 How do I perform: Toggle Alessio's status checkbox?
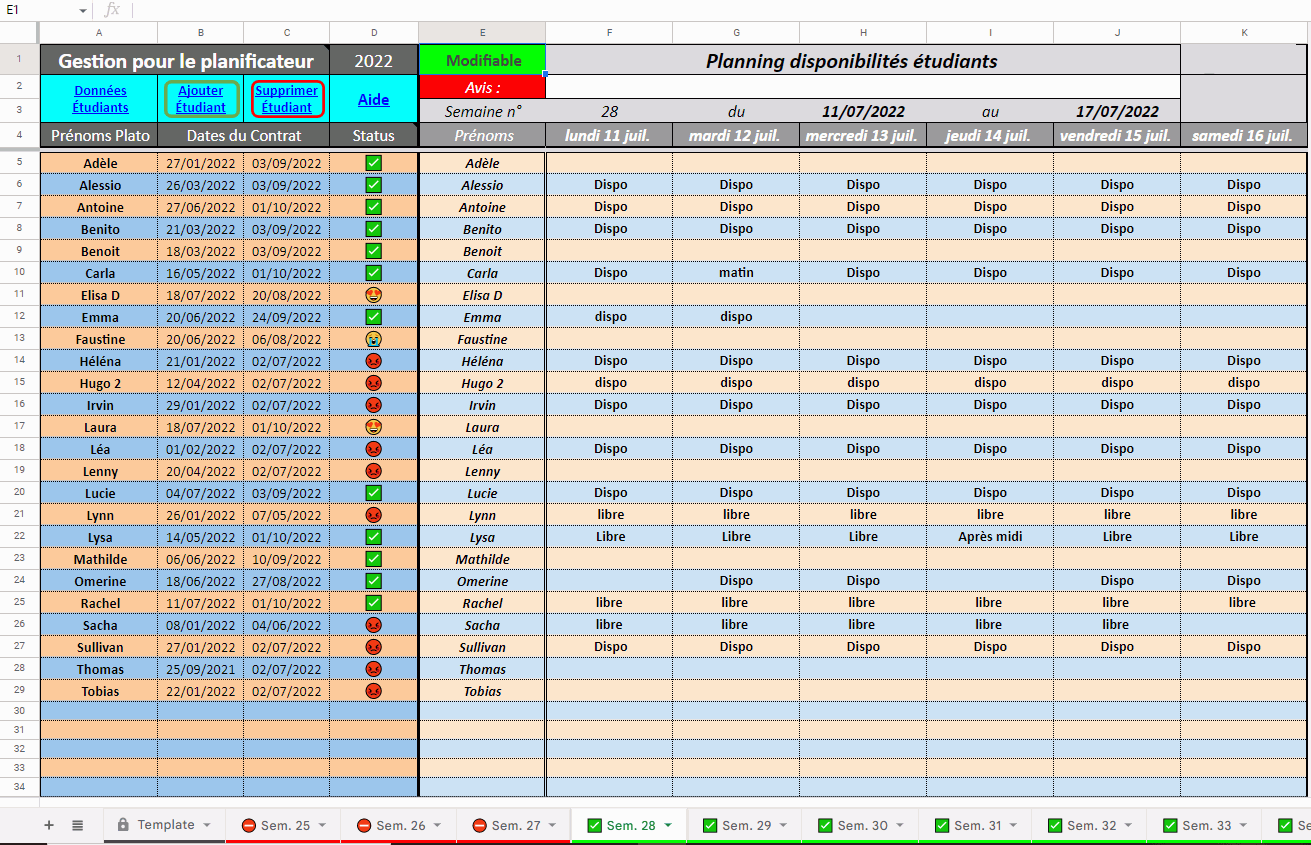point(374,185)
